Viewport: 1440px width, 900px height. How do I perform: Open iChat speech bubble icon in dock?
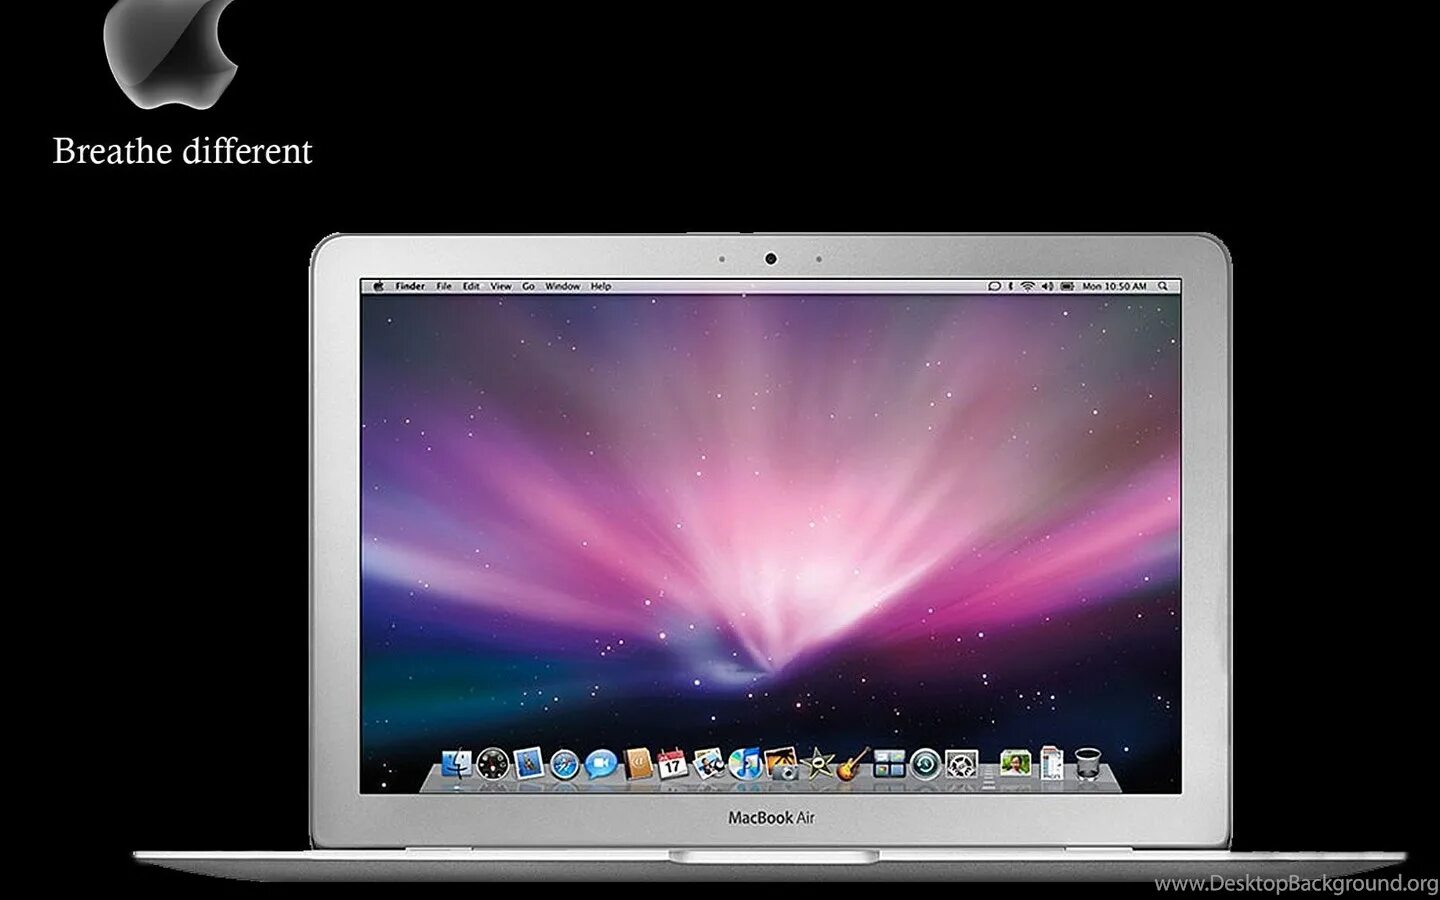601,765
